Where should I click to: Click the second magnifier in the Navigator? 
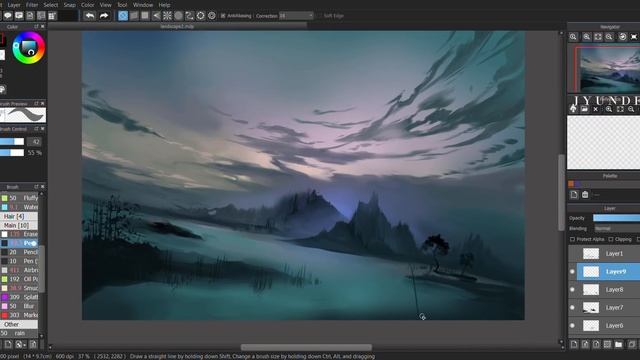(x=587, y=37)
